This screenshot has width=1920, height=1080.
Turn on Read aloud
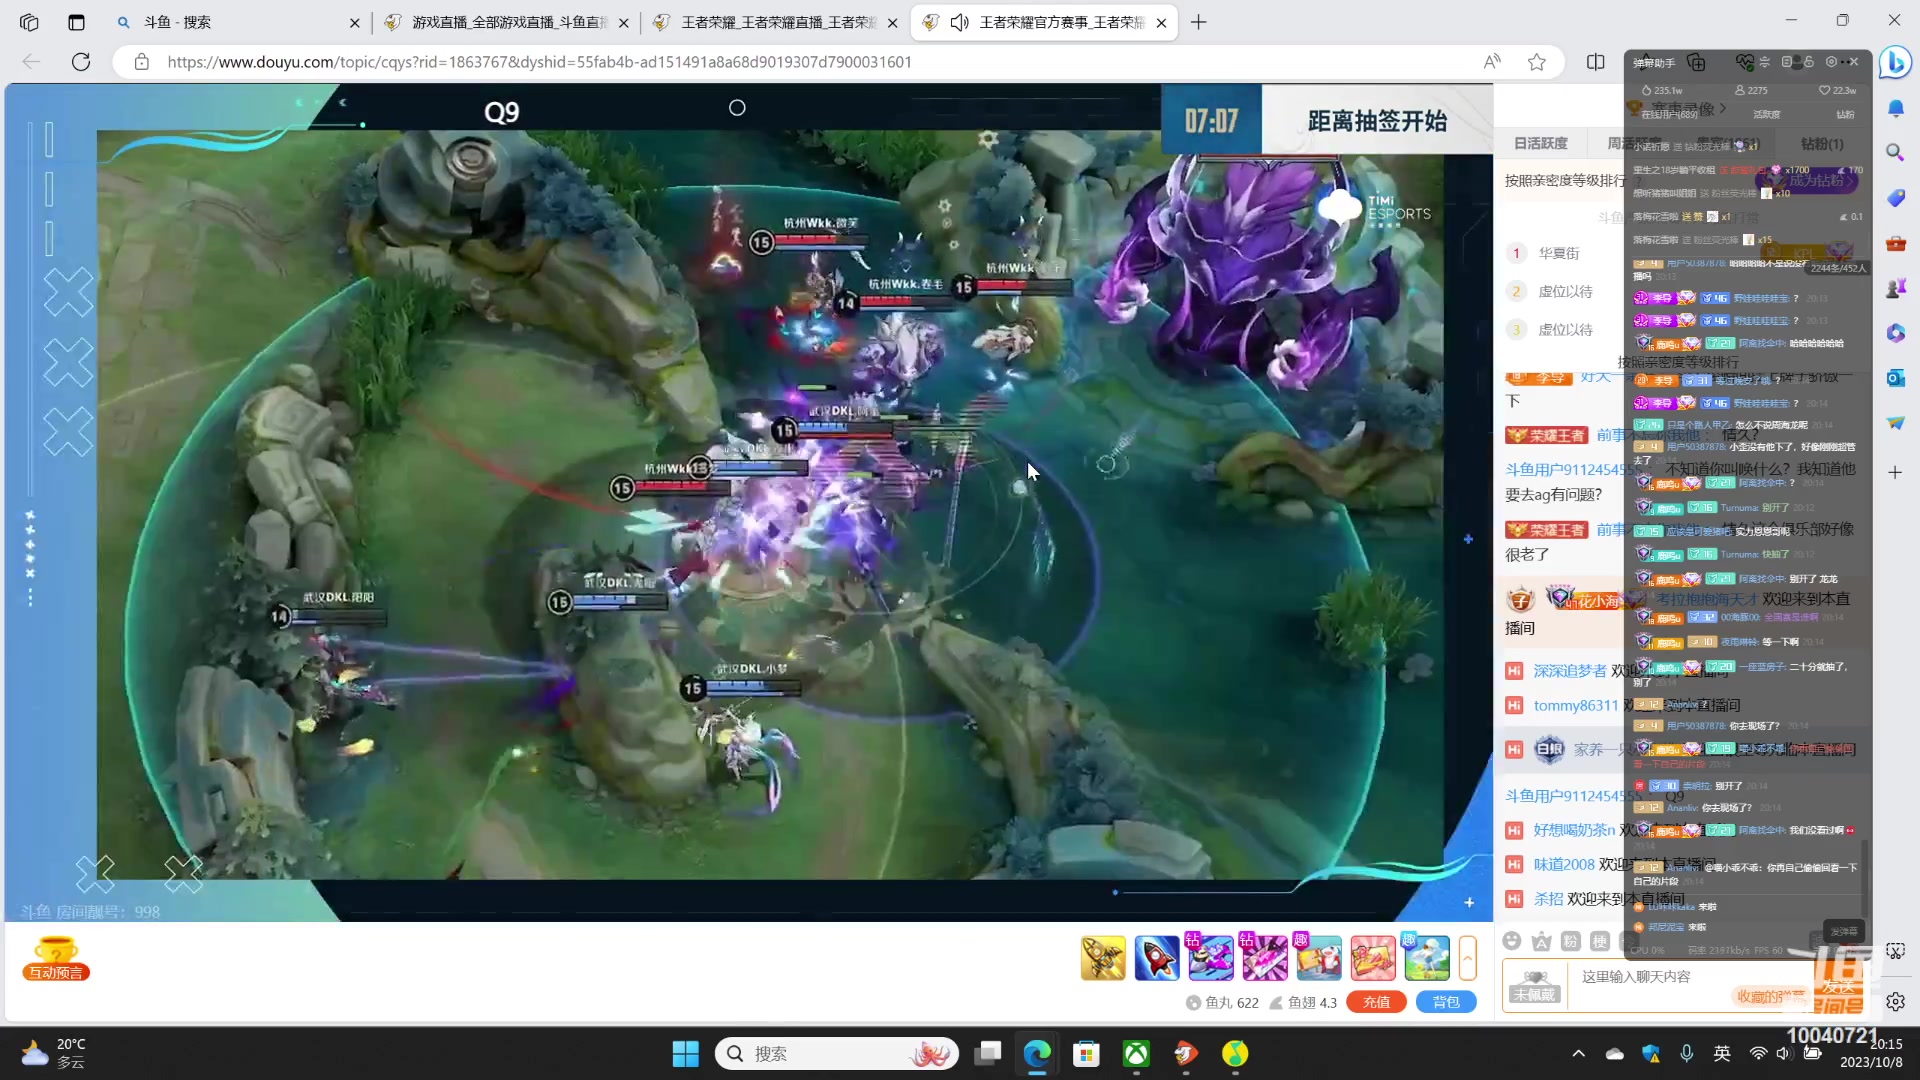tap(1492, 62)
